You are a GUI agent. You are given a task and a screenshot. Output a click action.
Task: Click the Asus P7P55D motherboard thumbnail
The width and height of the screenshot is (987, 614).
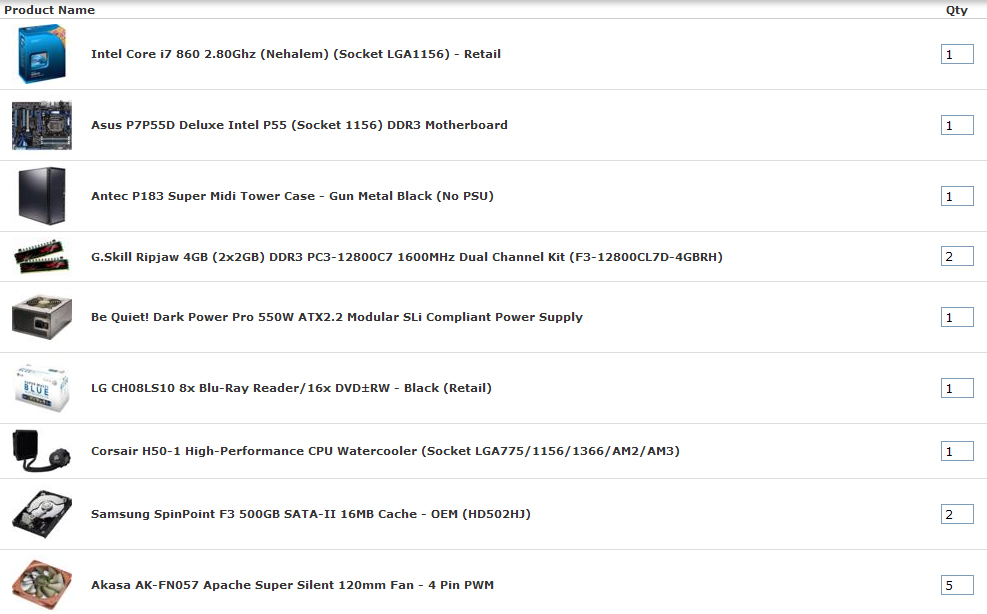coord(42,125)
